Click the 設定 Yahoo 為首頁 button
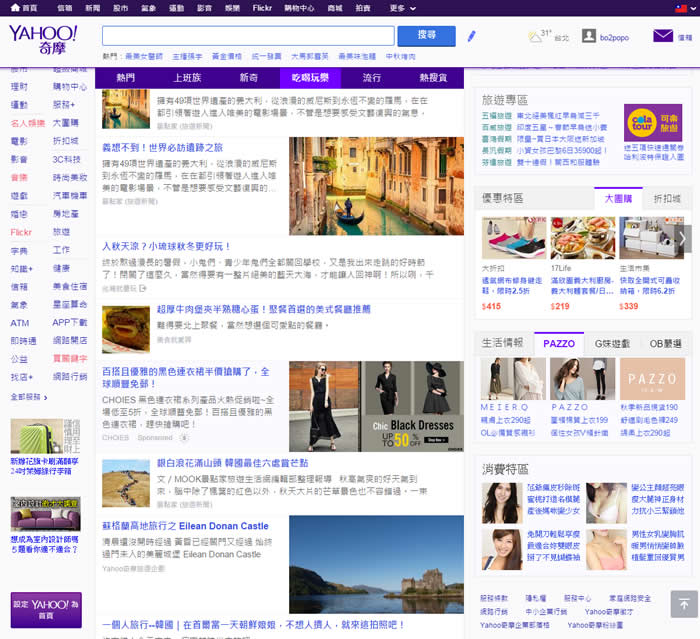The height and width of the screenshot is (639, 700). point(46,609)
